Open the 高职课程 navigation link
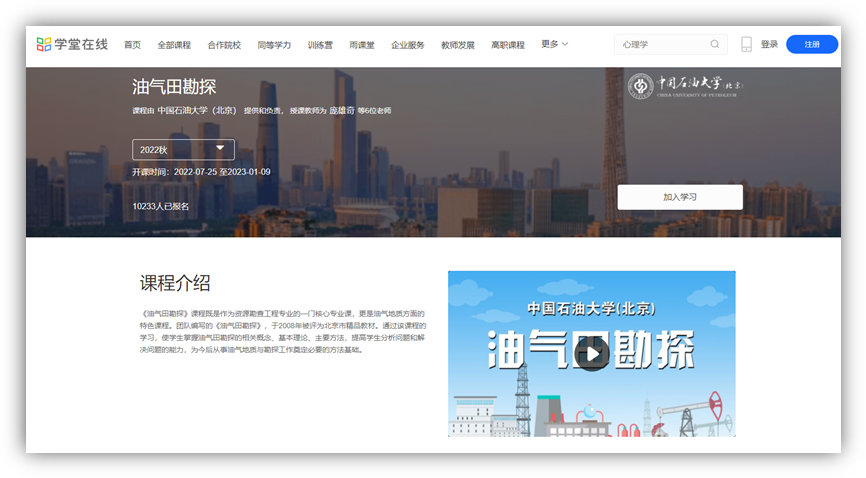The height and width of the screenshot is (478, 866). pyautogui.click(x=508, y=45)
